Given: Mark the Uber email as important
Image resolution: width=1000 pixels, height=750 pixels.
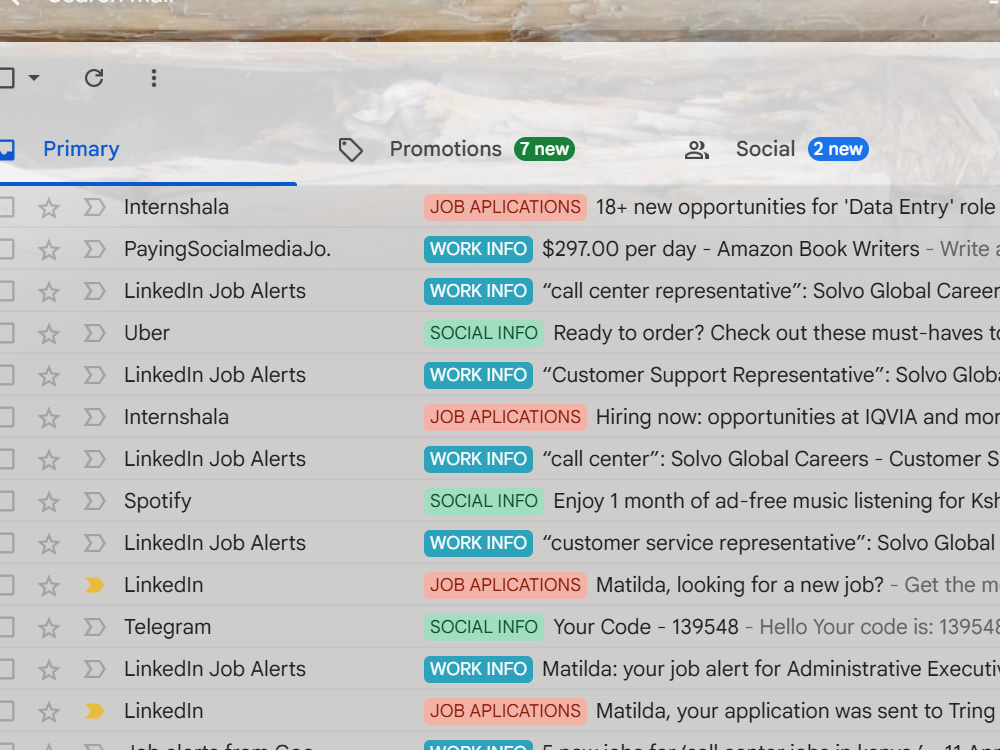Looking at the screenshot, I should coord(94,334).
